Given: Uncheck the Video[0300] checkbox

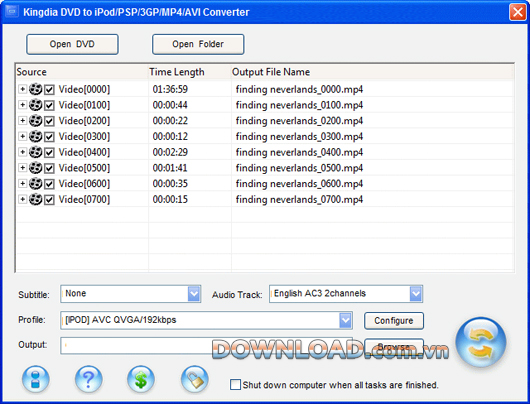Looking at the screenshot, I should 49,137.
